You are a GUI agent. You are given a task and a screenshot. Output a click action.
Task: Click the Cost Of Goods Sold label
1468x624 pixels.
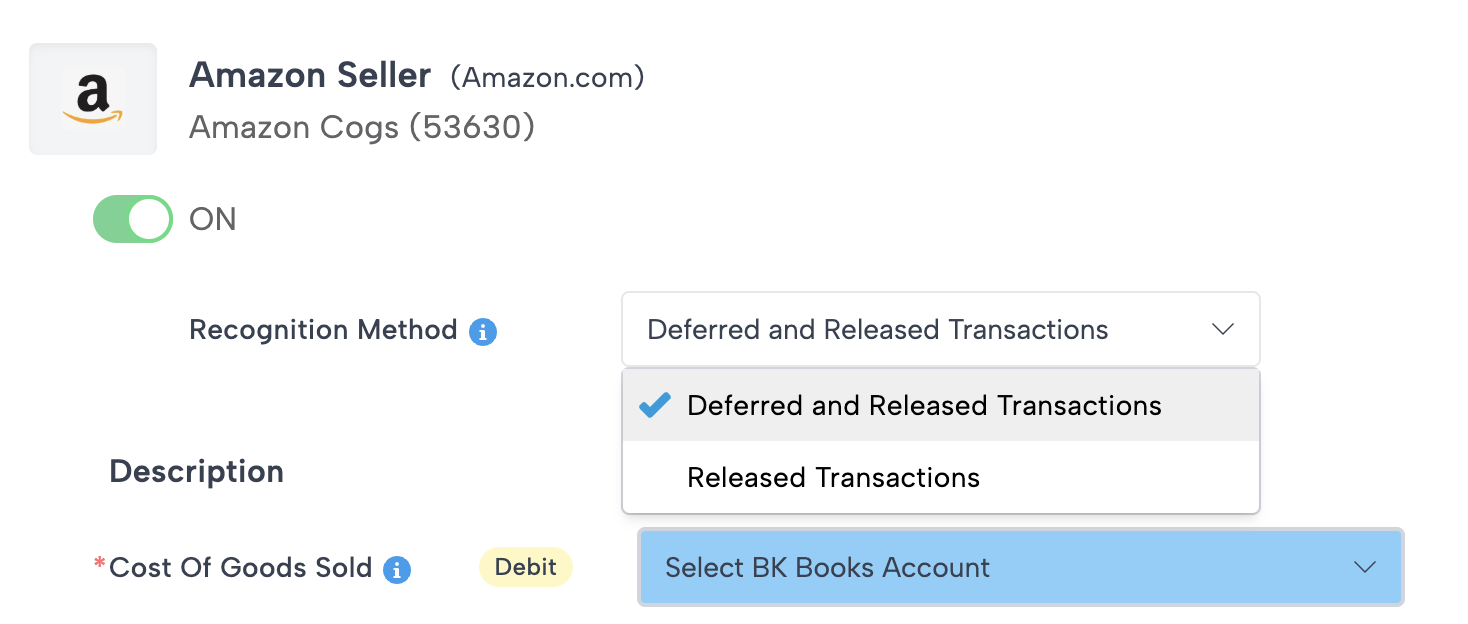click(240, 568)
